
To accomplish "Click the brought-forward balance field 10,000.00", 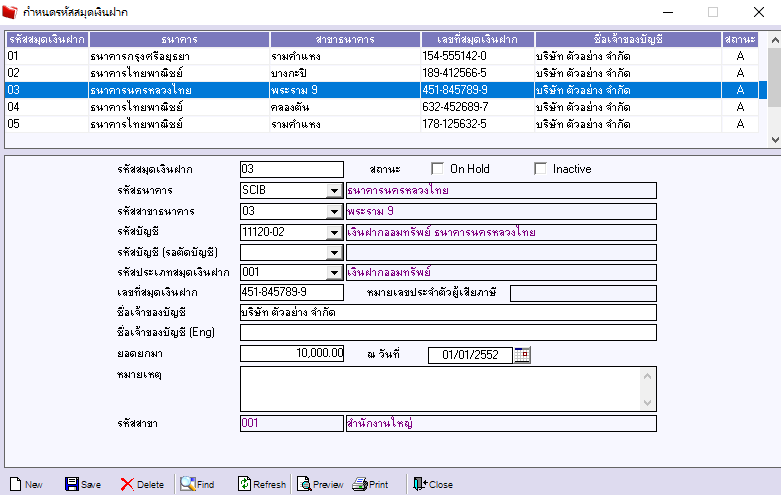I will pos(291,354).
